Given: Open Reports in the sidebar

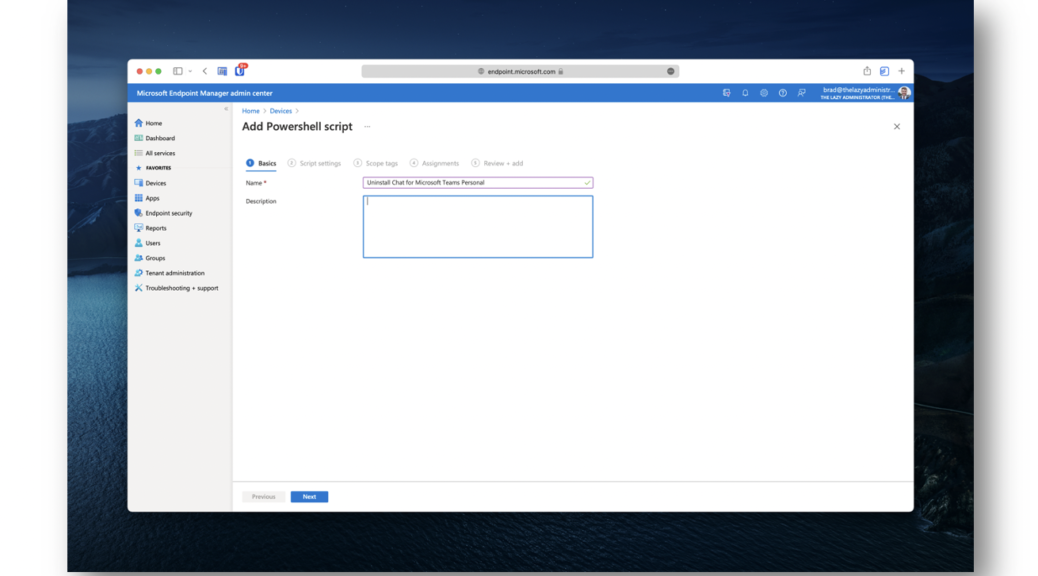Looking at the screenshot, I should [151, 228].
